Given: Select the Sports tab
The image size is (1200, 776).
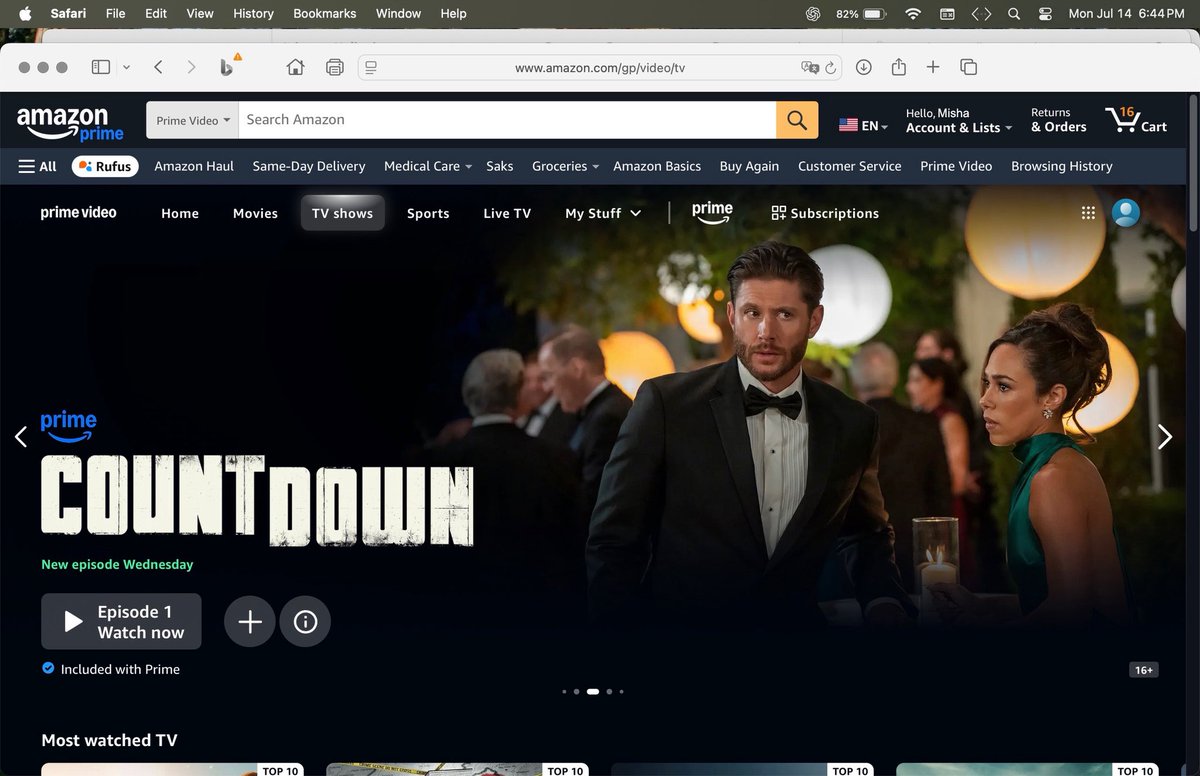Looking at the screenshot, I should click(x=428, y=213).
